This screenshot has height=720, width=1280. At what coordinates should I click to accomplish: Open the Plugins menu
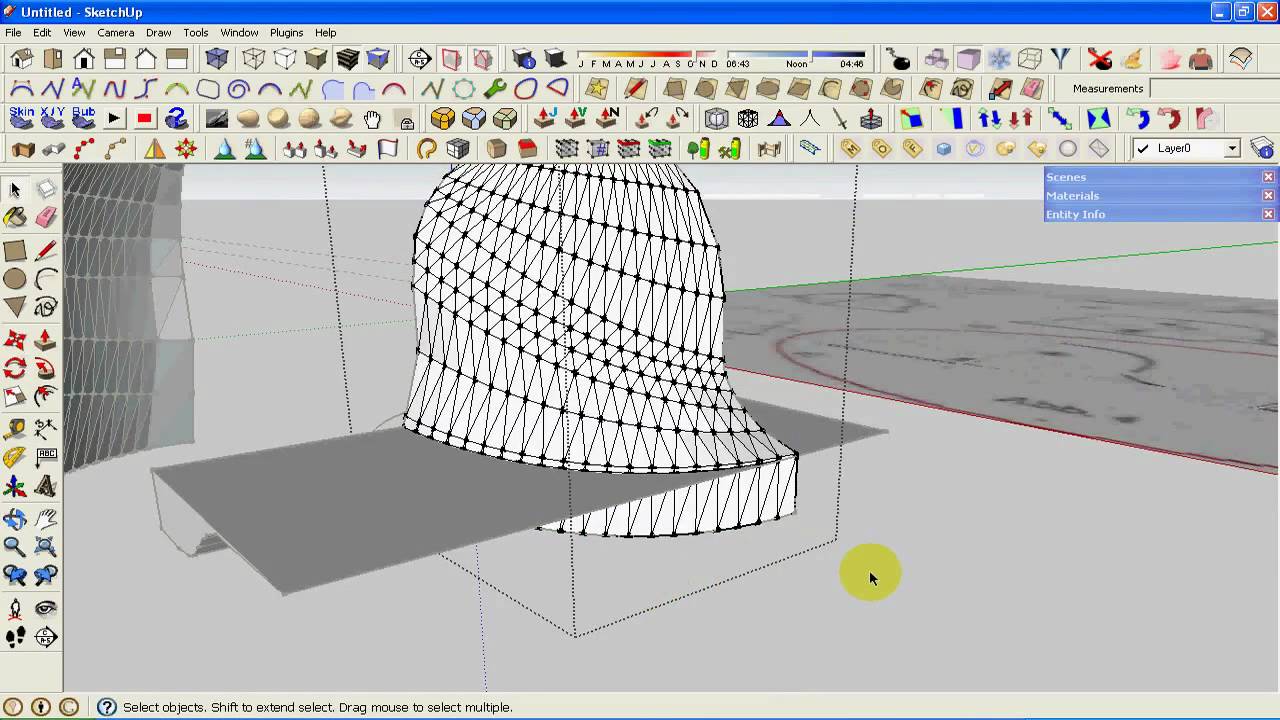tap(287, 33)
